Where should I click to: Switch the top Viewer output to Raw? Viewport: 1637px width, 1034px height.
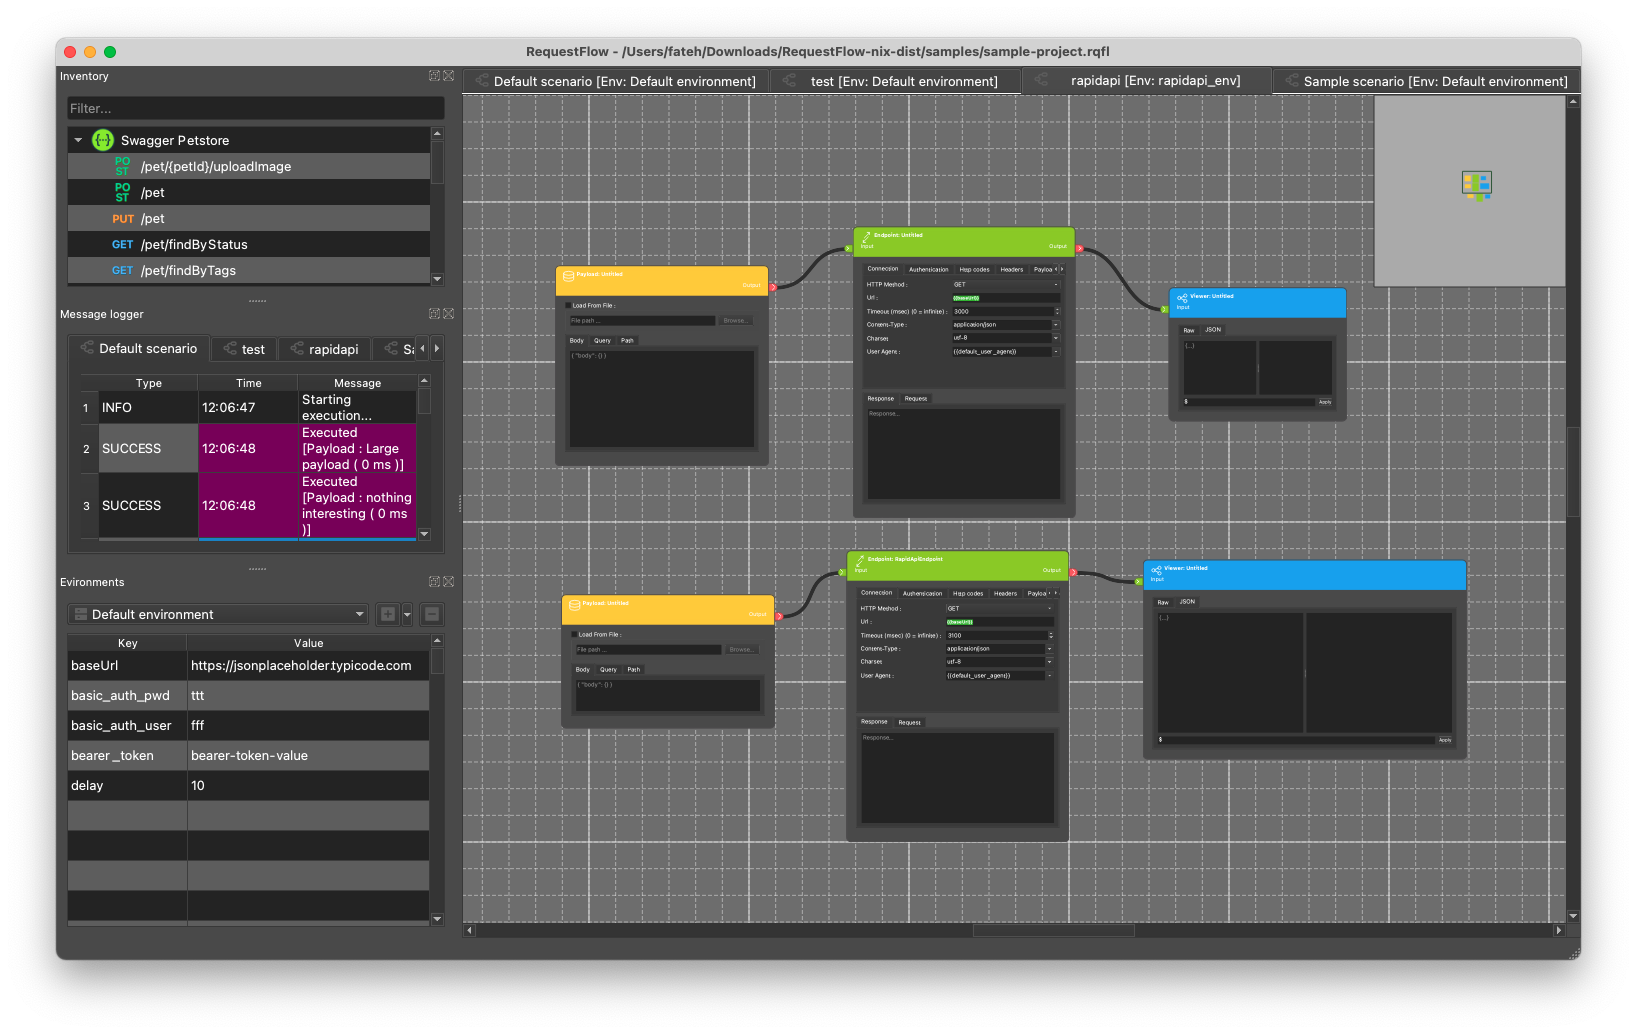[x=1189, y=329]
